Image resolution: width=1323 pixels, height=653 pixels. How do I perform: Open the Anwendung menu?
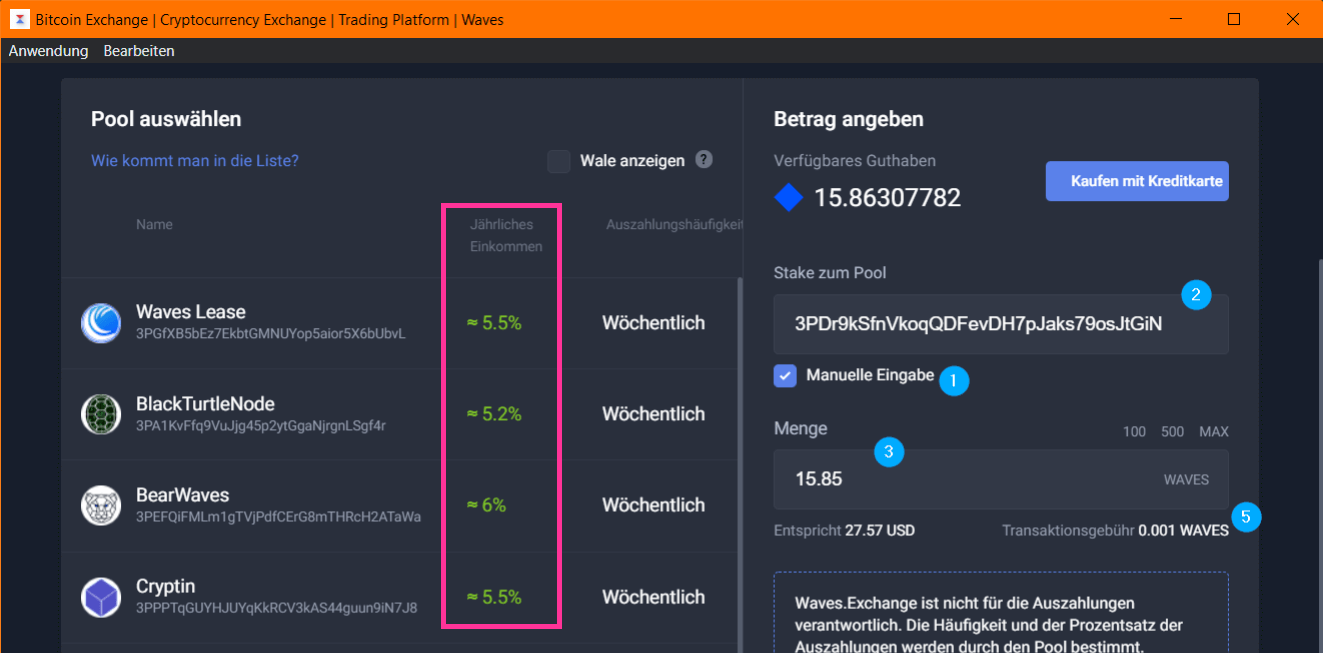(x=49, y=51)
